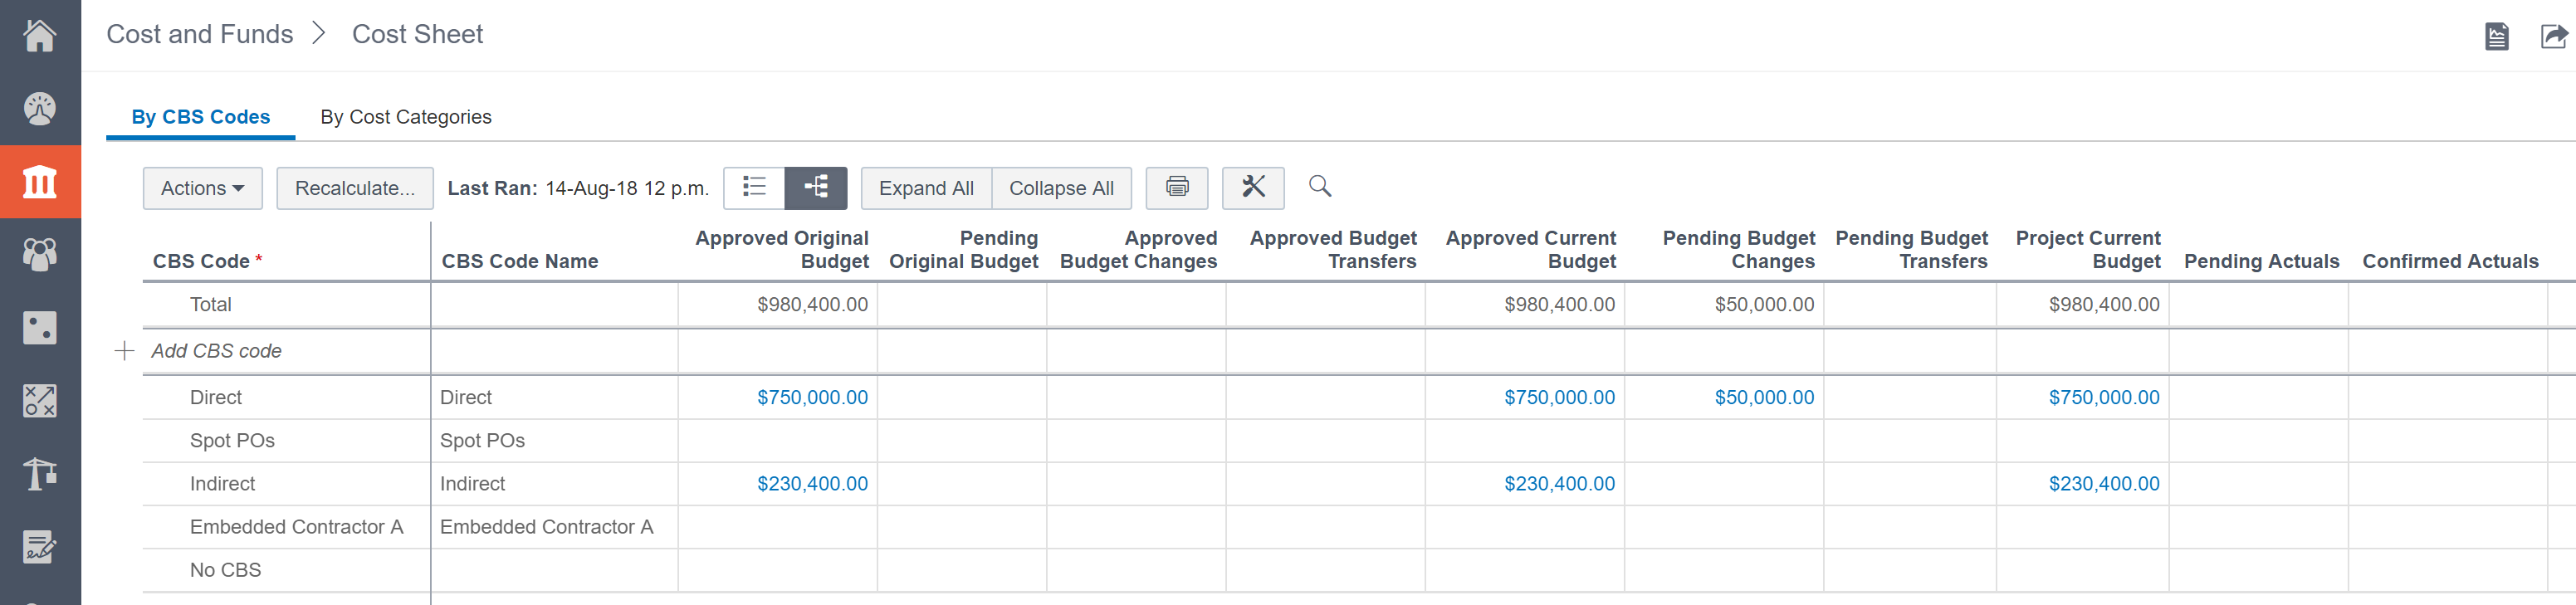Open the Actions dropdown menu
Screen dimensions: 2576x605
[202, 188]
